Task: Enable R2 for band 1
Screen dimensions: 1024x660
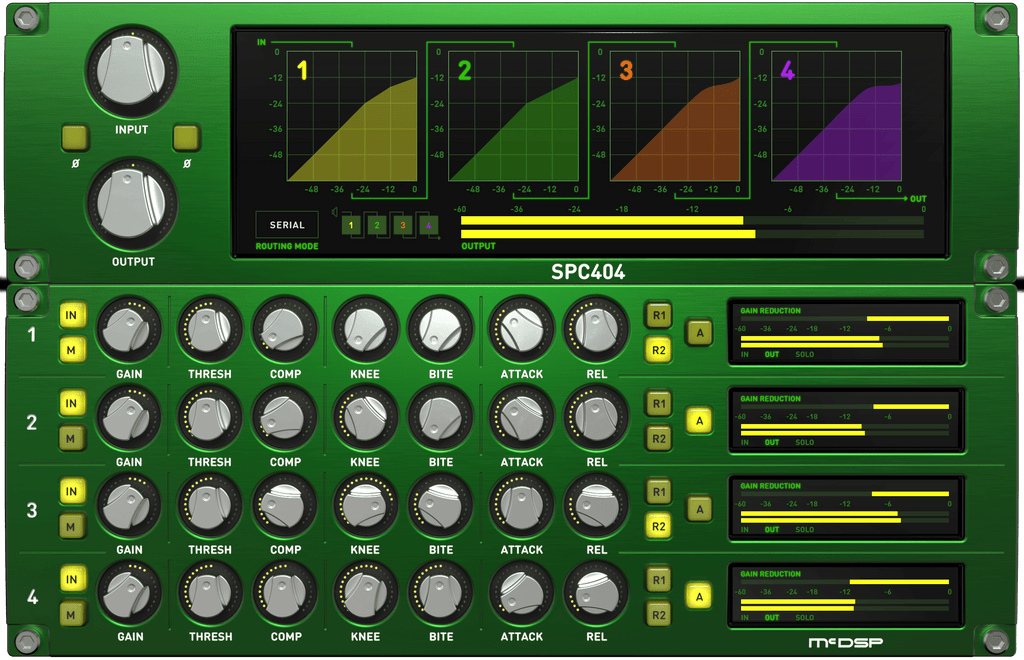Action: 658,351
